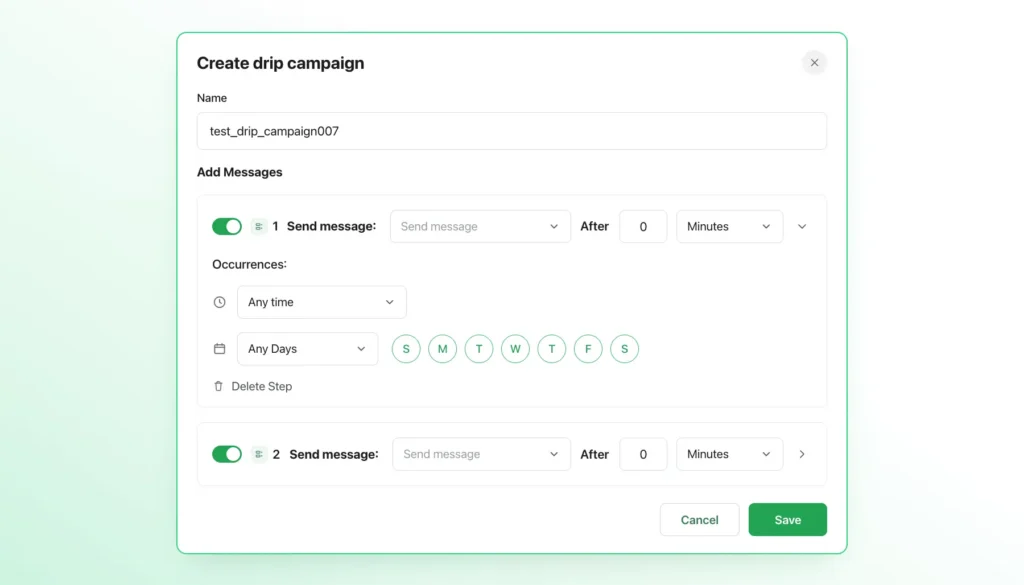Edit the campaign Name field
Image resolution: width=1024 pixels, height=585 pixels.
click(x=511, y=131)
